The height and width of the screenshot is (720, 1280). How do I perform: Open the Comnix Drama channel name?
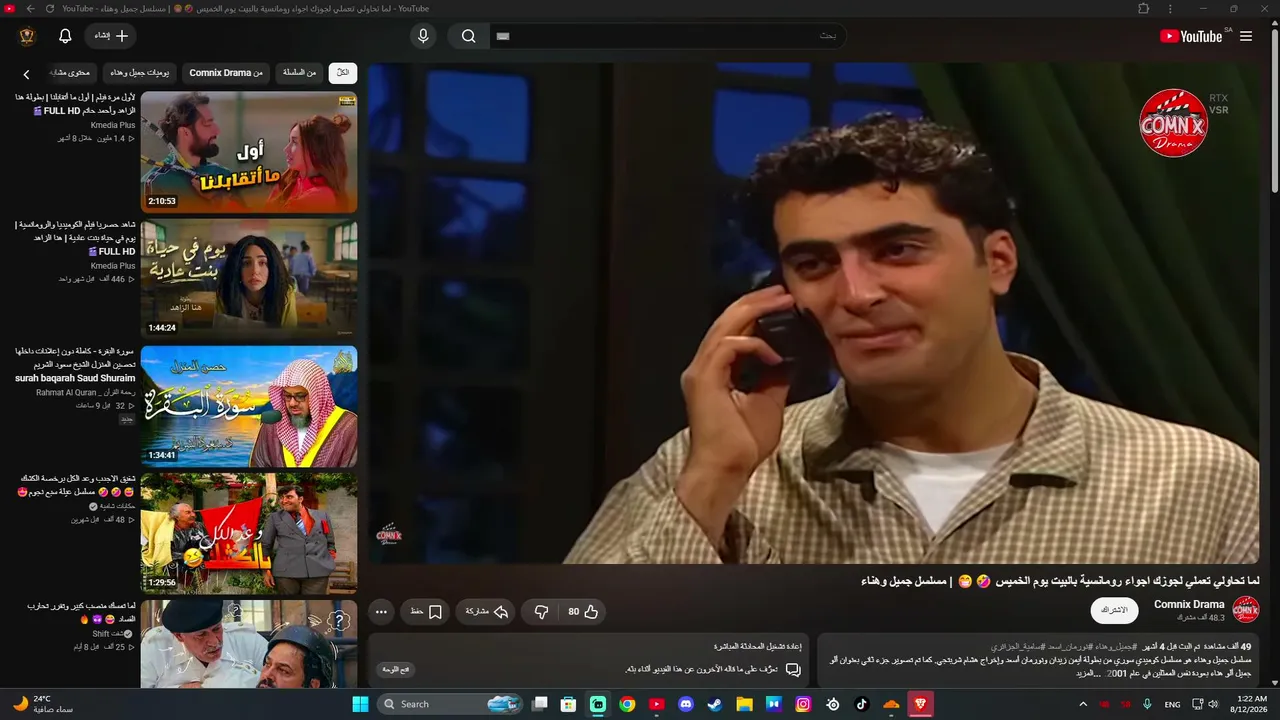coord(1189,604)
